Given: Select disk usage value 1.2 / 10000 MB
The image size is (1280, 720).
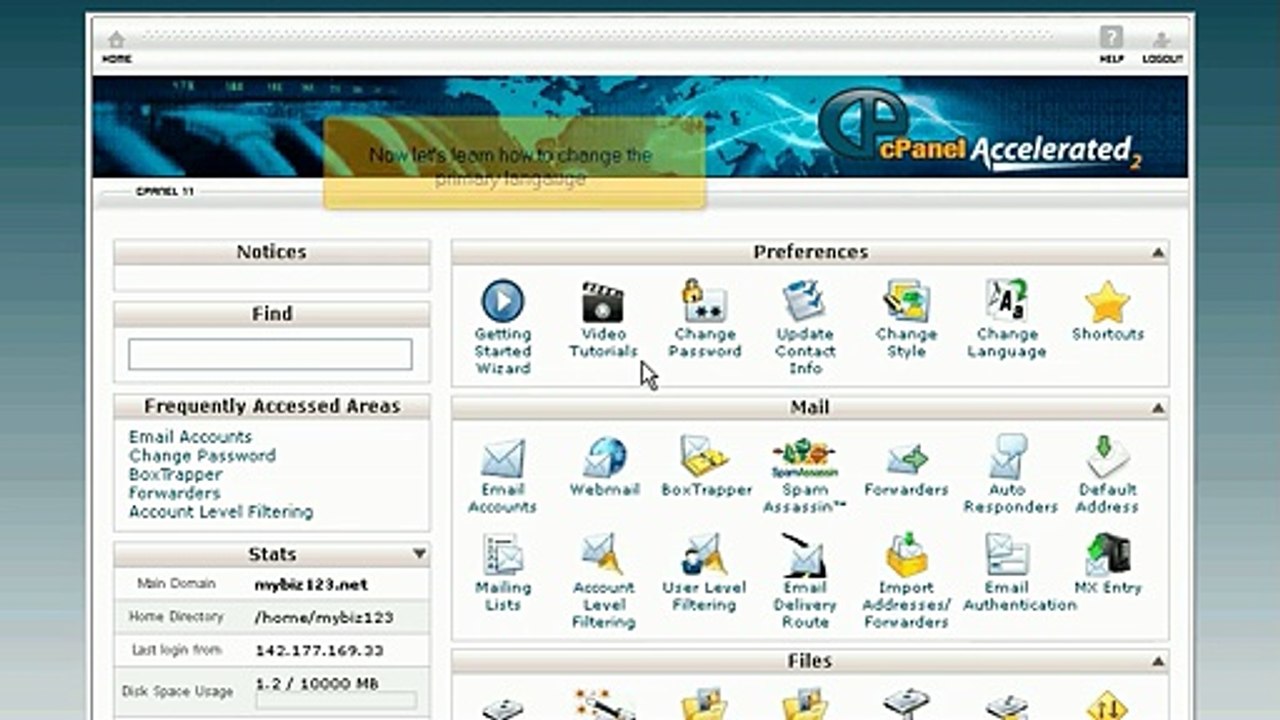Looking at the screenshot, I should click(x=316, y=684).
